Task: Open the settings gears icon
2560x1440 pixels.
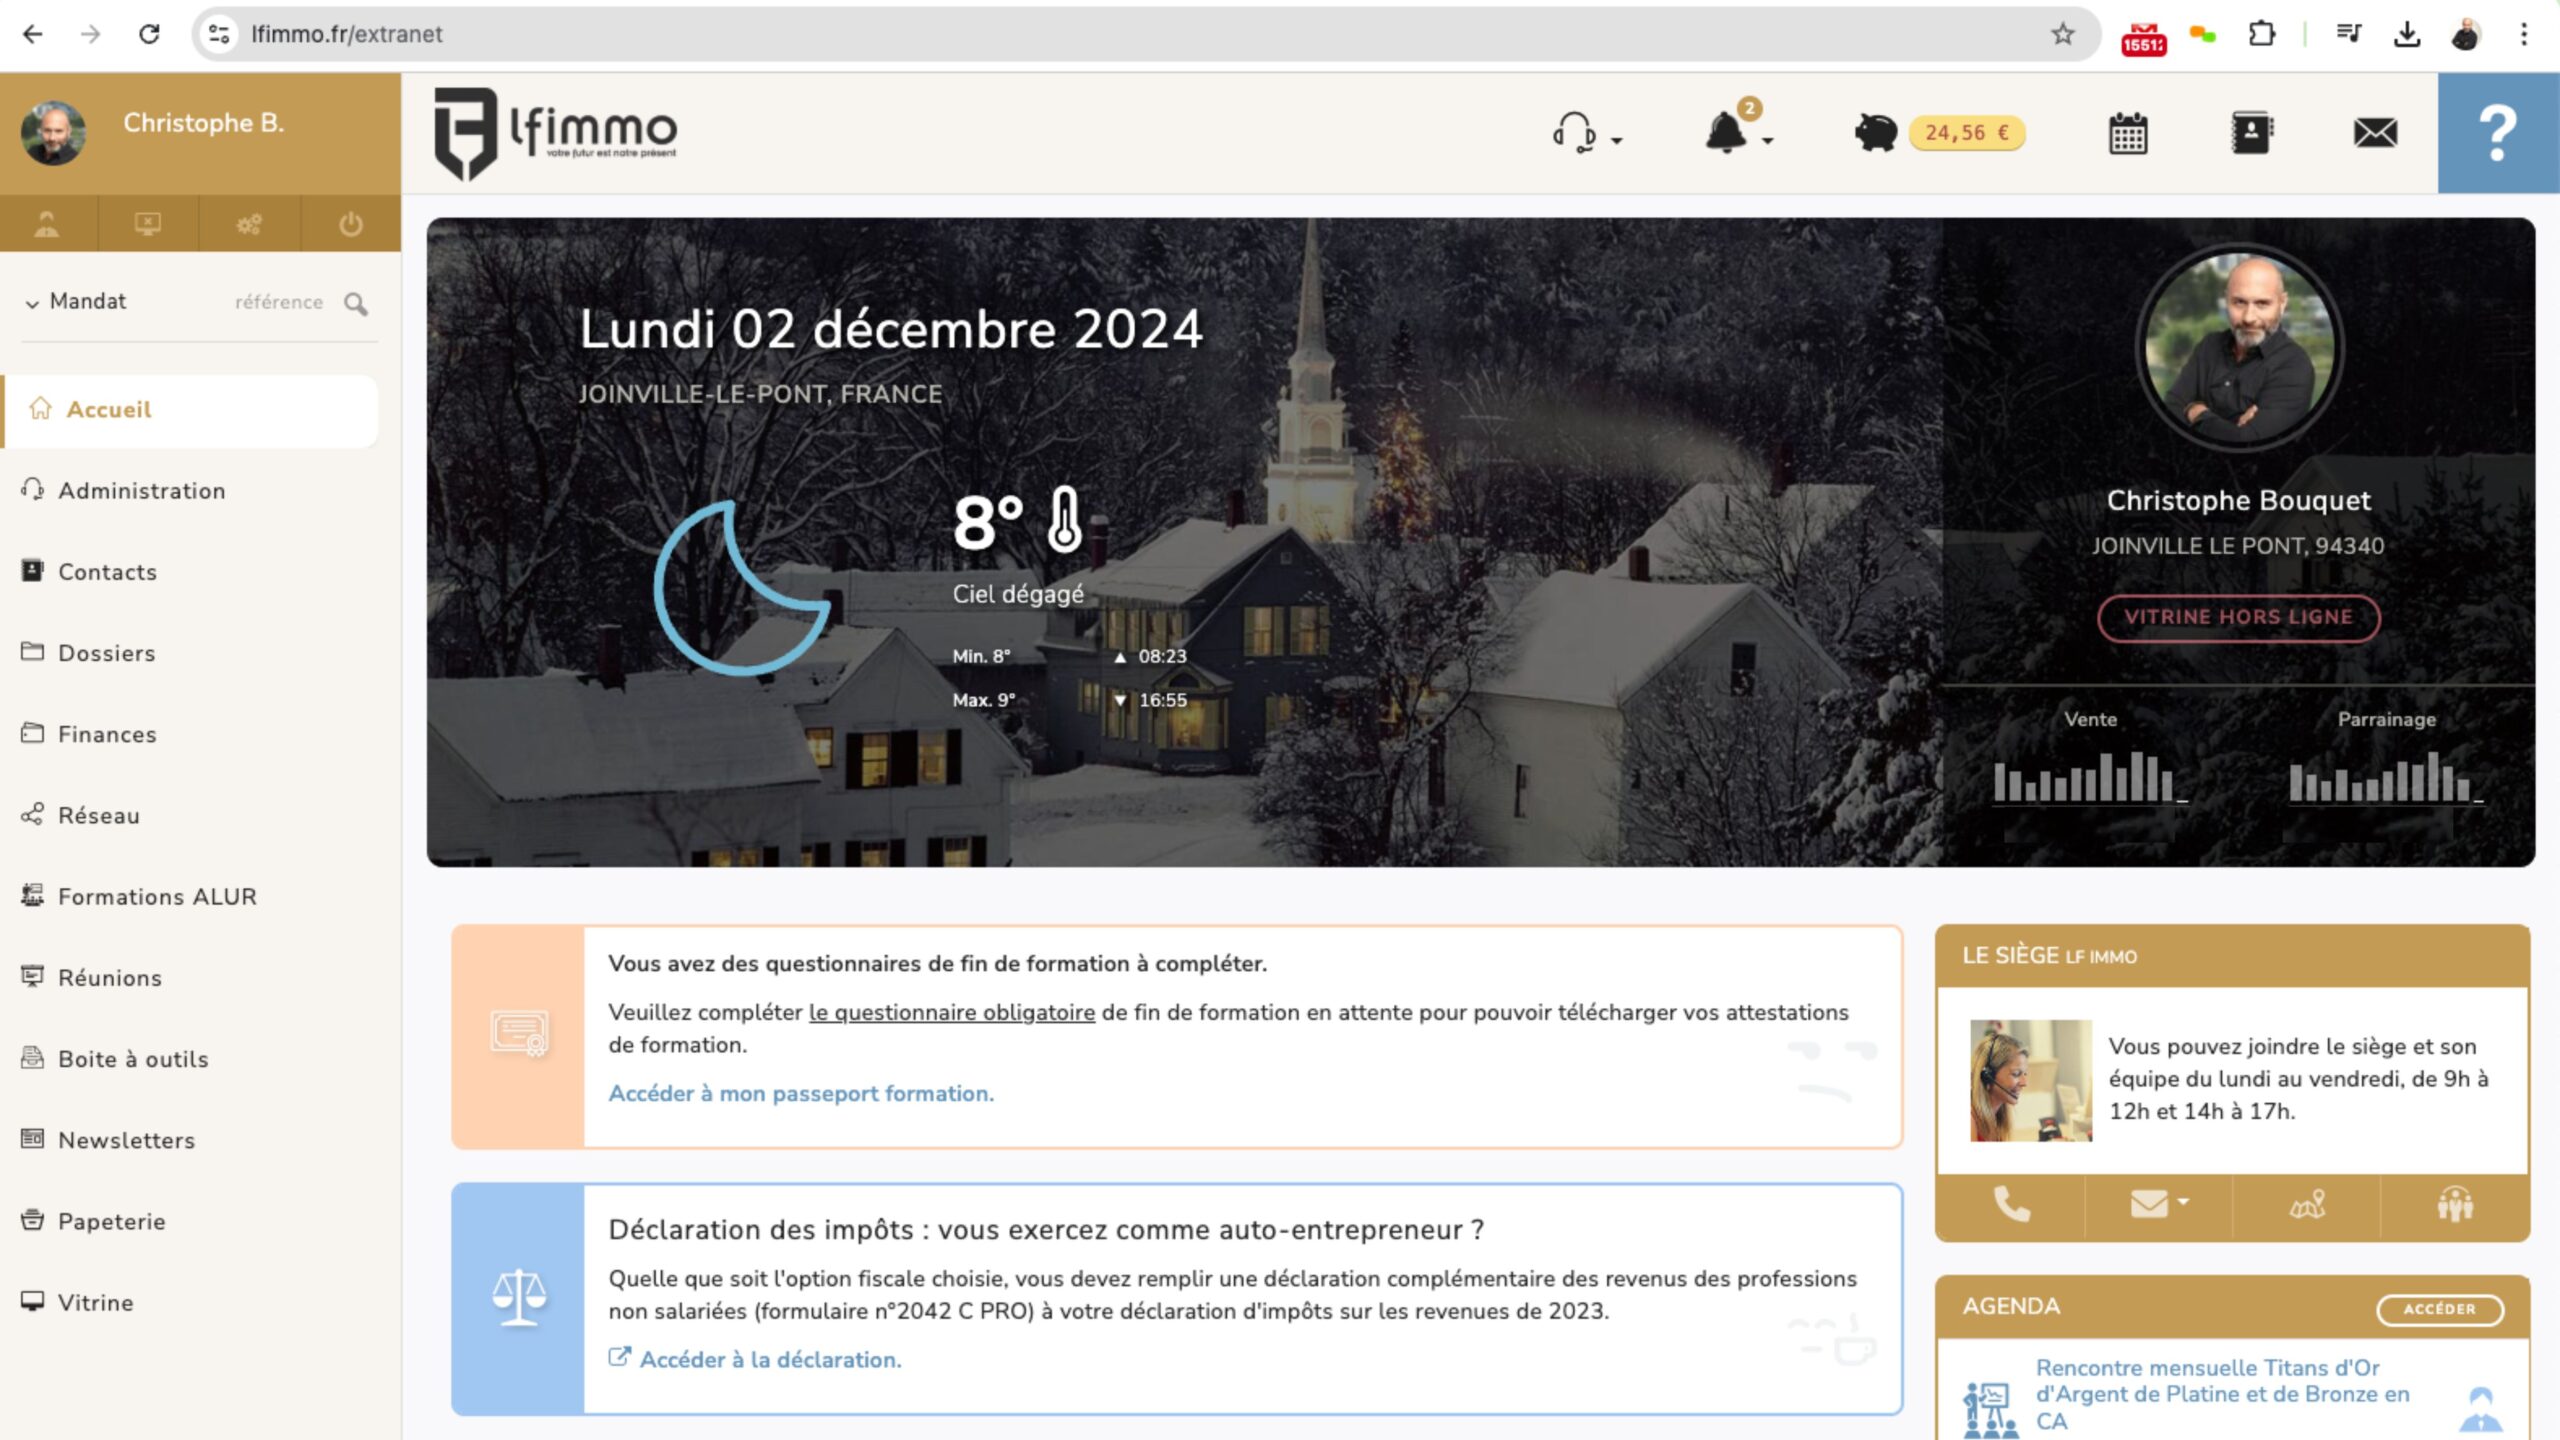Action: [x=249, y=224]
